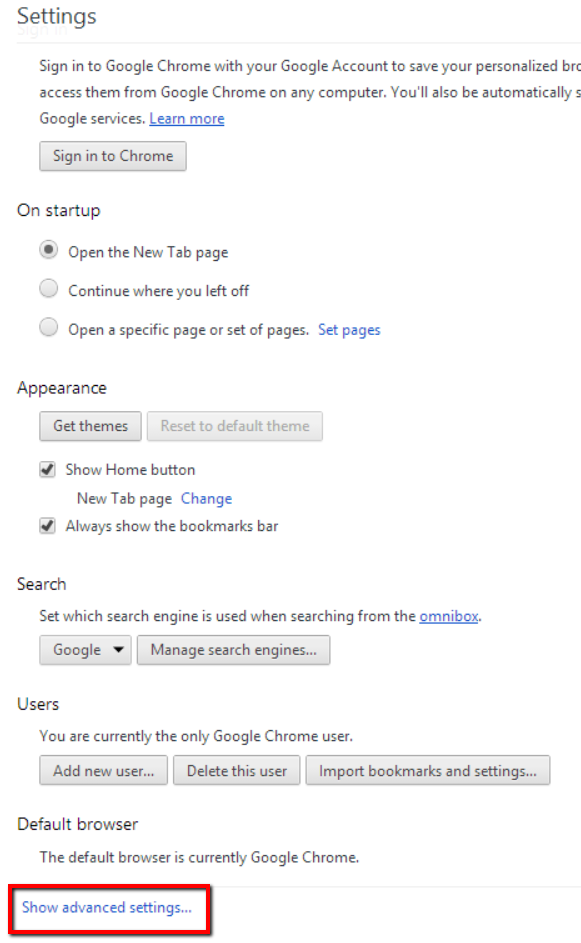Click the dropdown arrow next to Google

[x=118, y=650]
